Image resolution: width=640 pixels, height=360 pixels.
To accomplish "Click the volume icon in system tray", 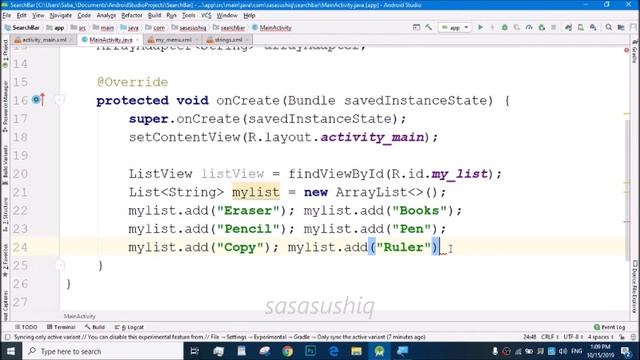I will point(563,351).
